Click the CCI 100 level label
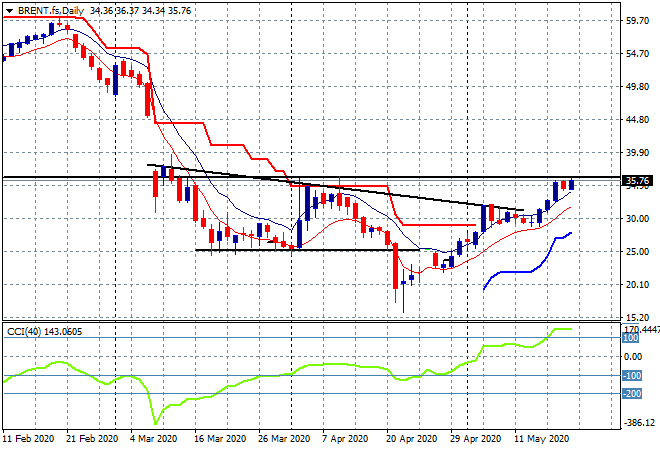The height and width of the screenshot is (450, 660). click(632, 337)
